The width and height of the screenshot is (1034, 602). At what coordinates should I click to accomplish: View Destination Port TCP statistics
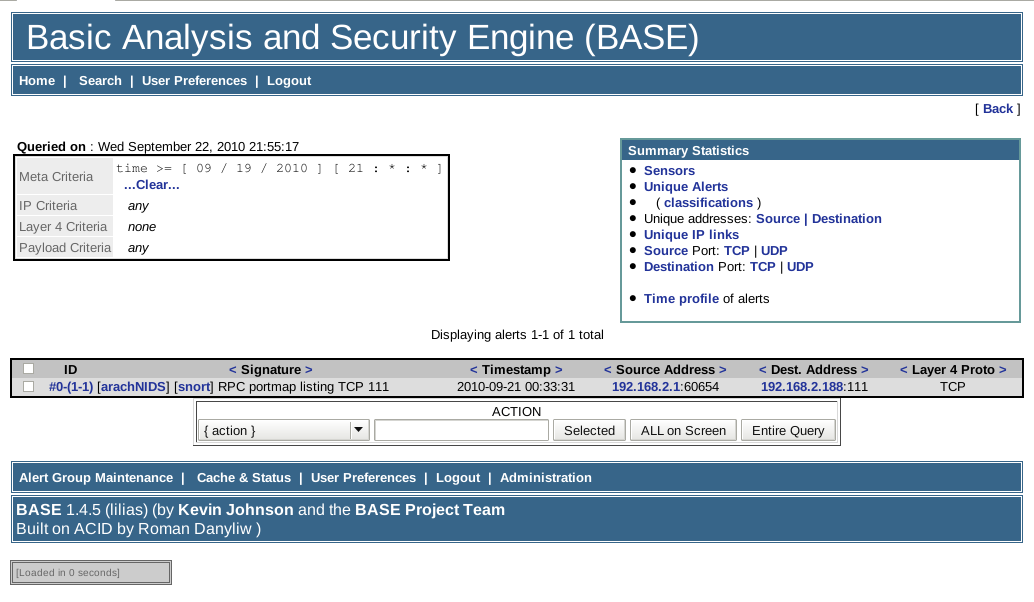(762, 266)
